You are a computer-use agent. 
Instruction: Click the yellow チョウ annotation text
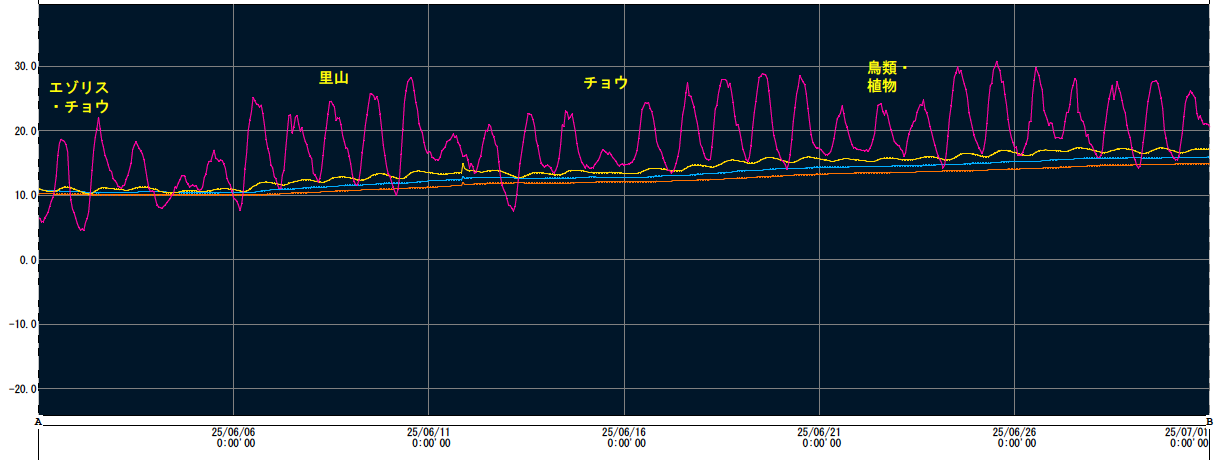tap(606, 83)
